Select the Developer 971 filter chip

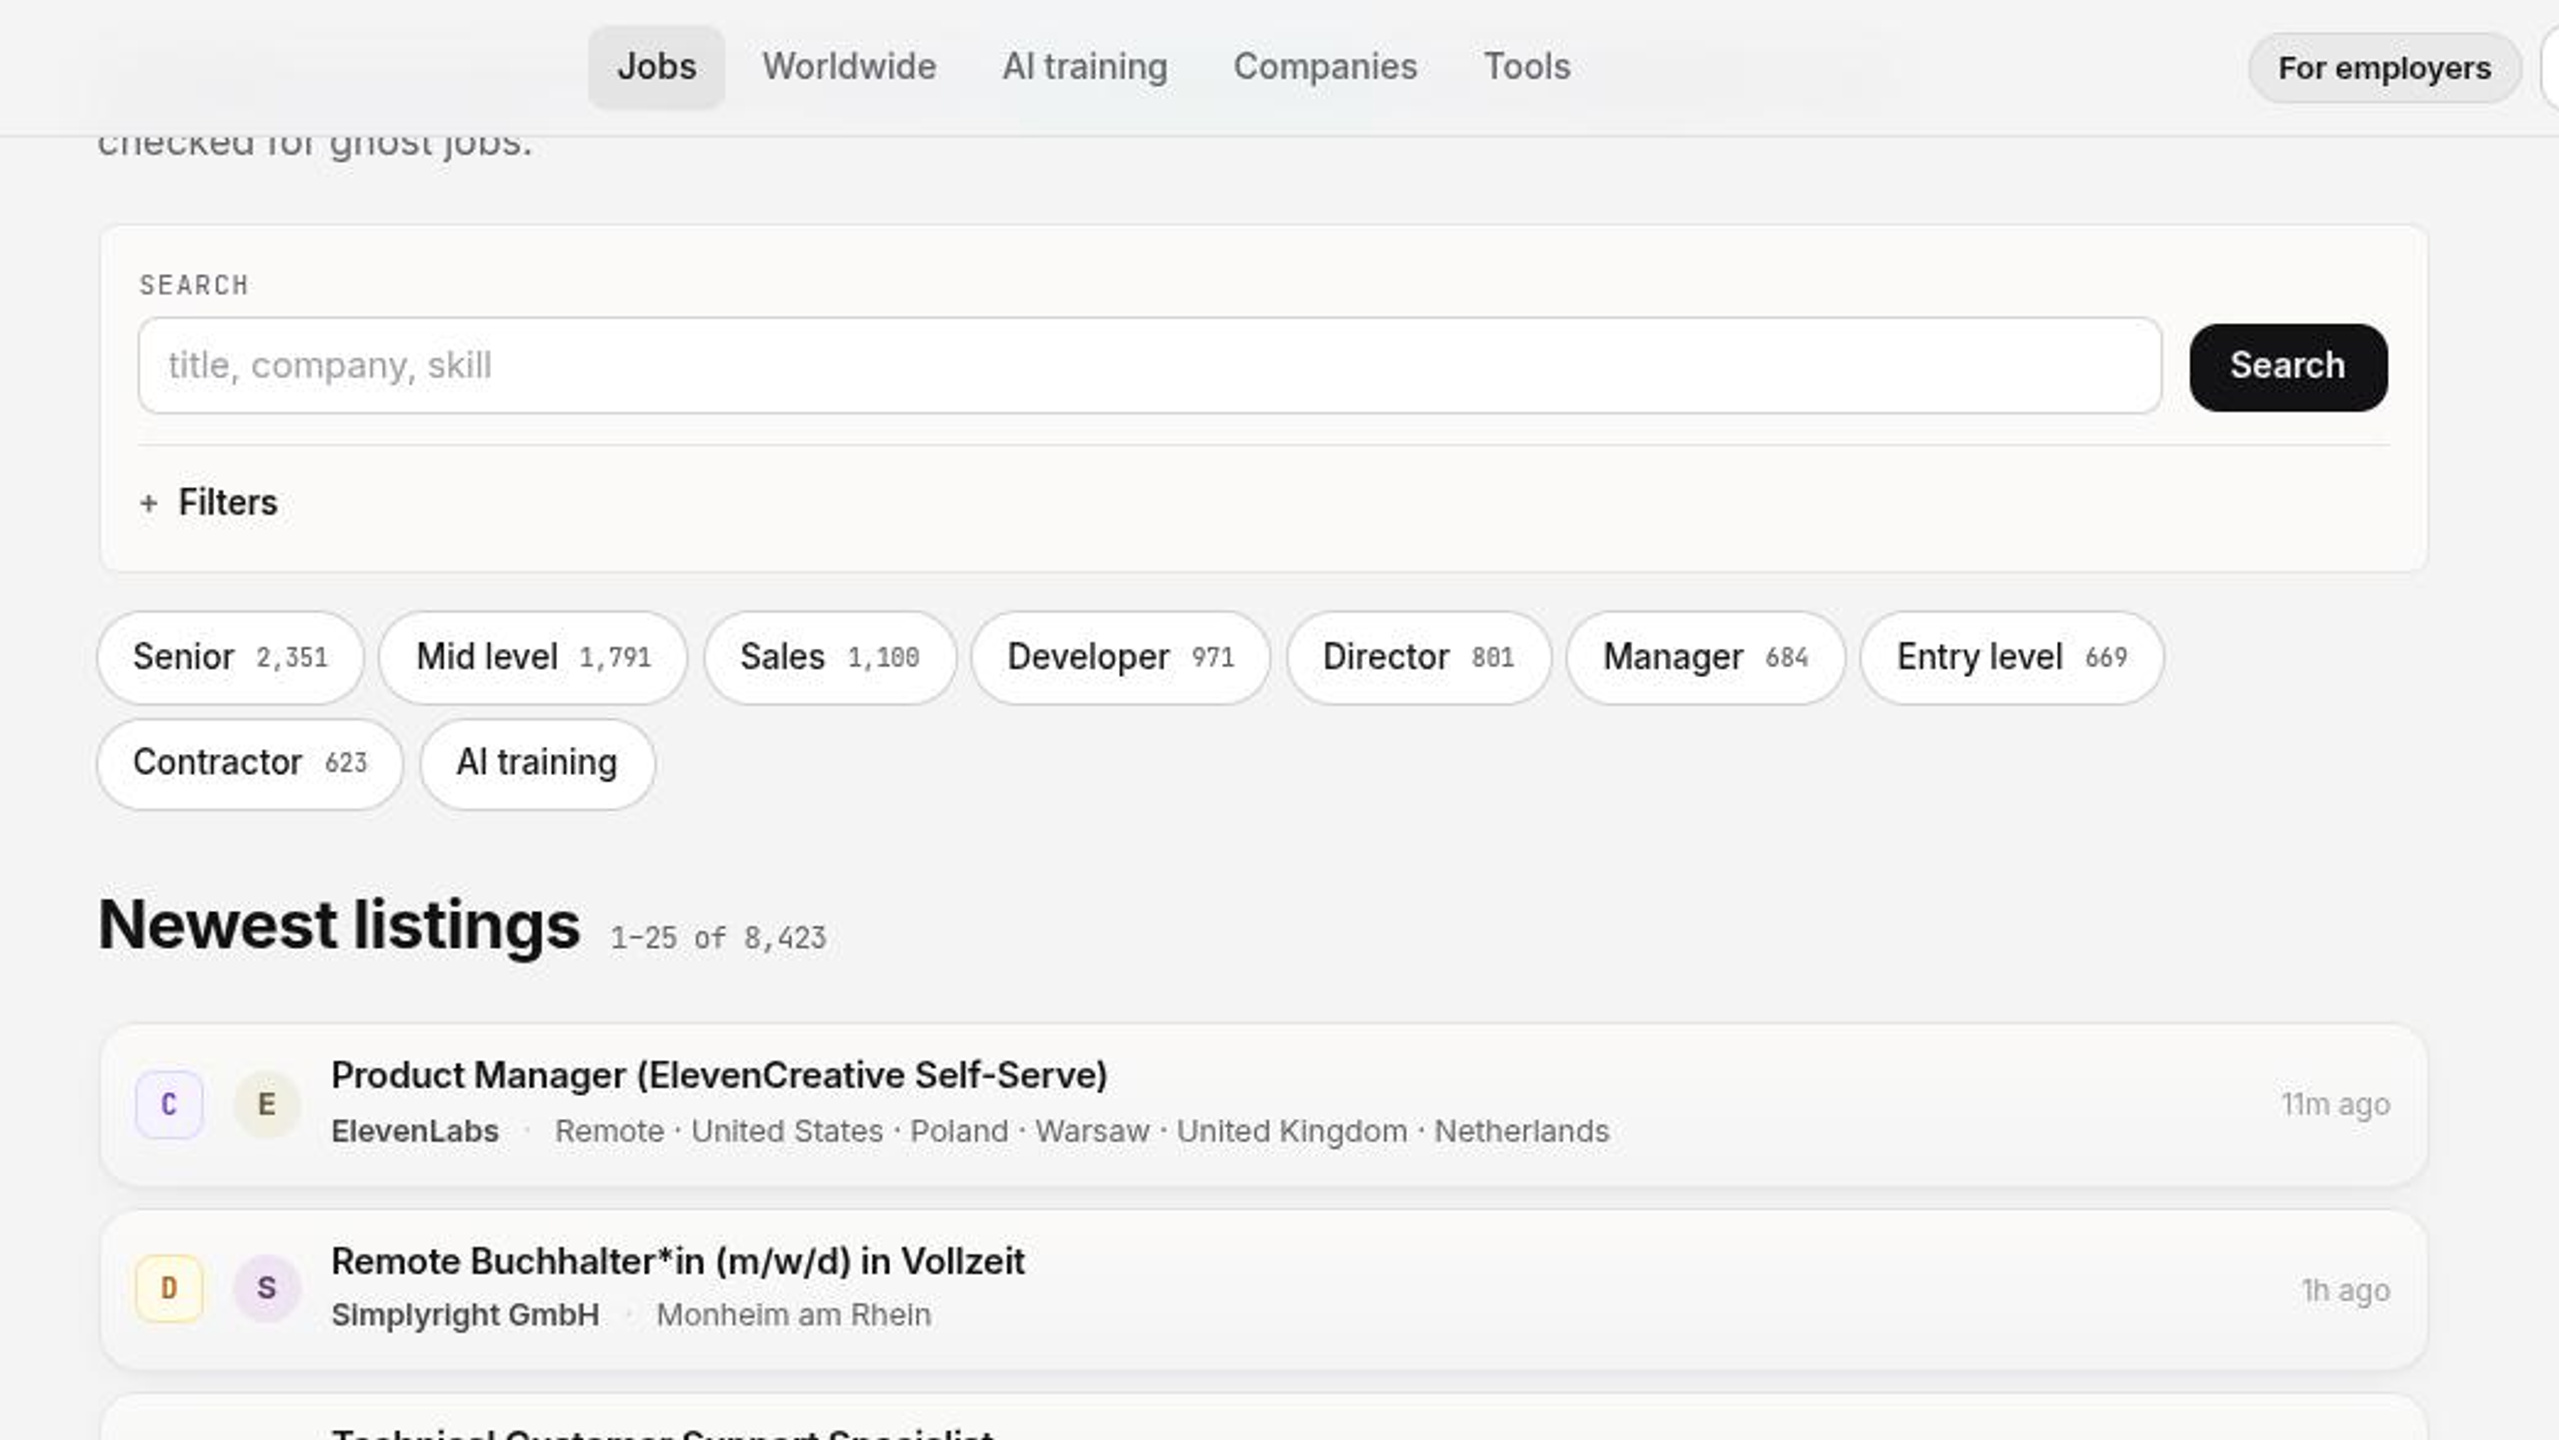1120,657
